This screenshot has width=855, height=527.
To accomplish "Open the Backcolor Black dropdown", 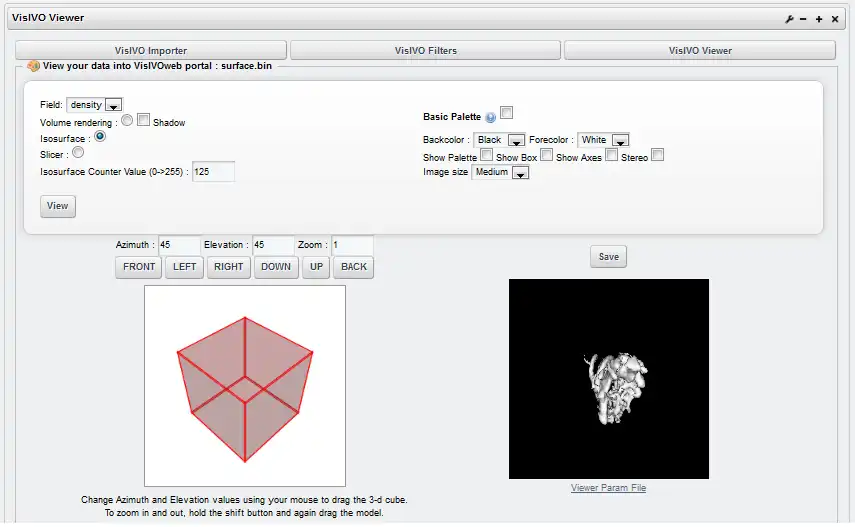I will (x=499, y=140).
